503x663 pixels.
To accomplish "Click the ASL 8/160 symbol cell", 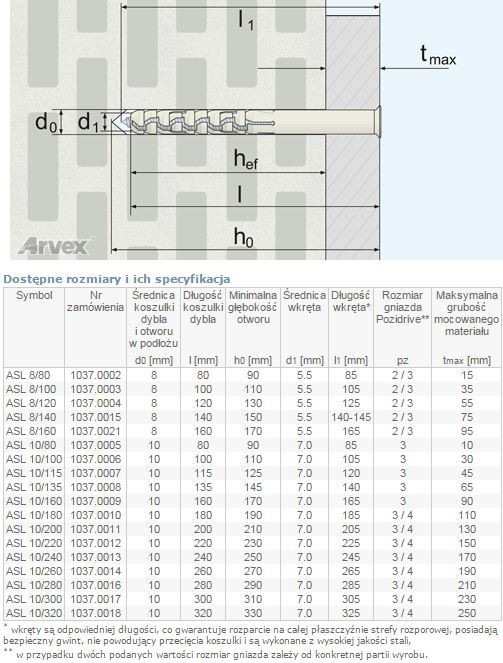I will coord(31,431).
